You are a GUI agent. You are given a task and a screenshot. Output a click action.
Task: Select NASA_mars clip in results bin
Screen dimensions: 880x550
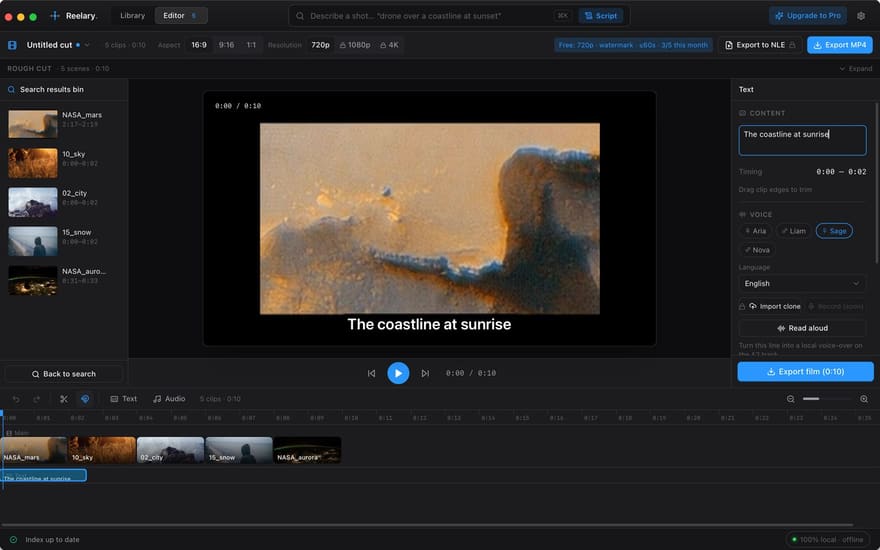tap(63, 123)
